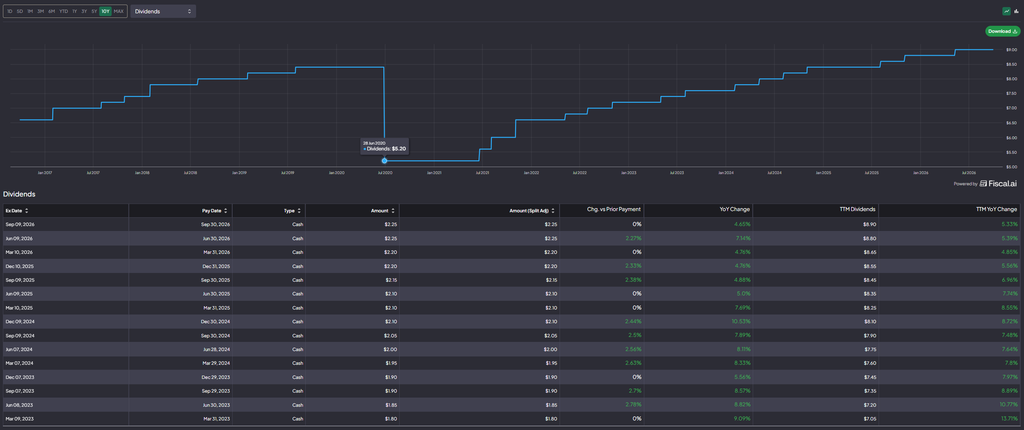Click the 2.78% change vs prior value

tap(635, 405)
